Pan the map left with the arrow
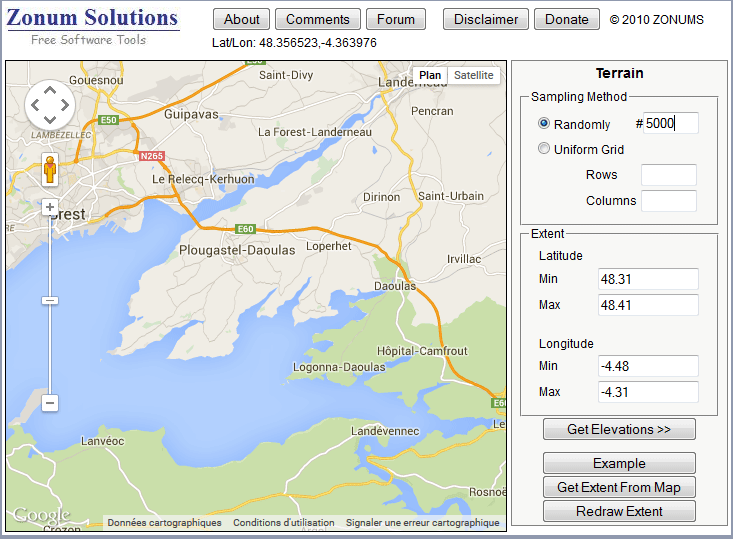The width and height of the screenshot is (733, 539). (x=35, y=105)
